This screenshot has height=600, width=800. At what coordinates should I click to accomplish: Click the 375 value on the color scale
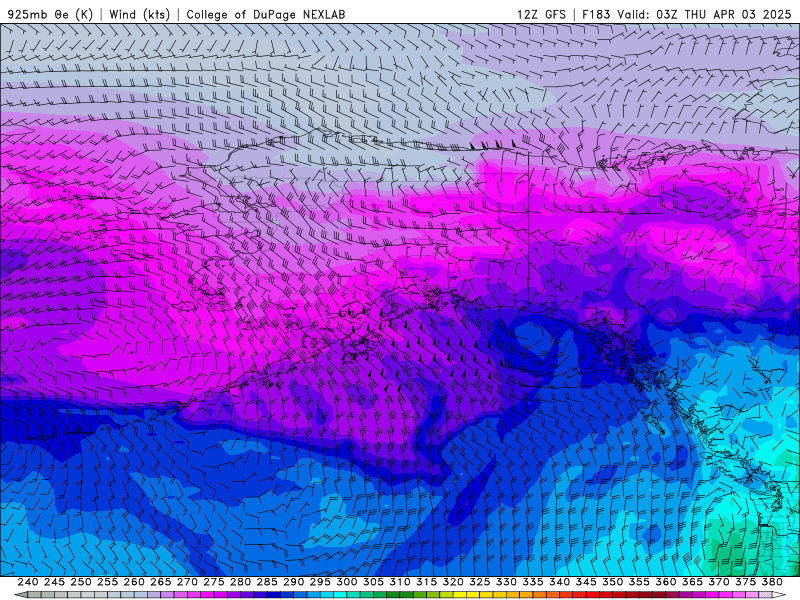(745, 582)
